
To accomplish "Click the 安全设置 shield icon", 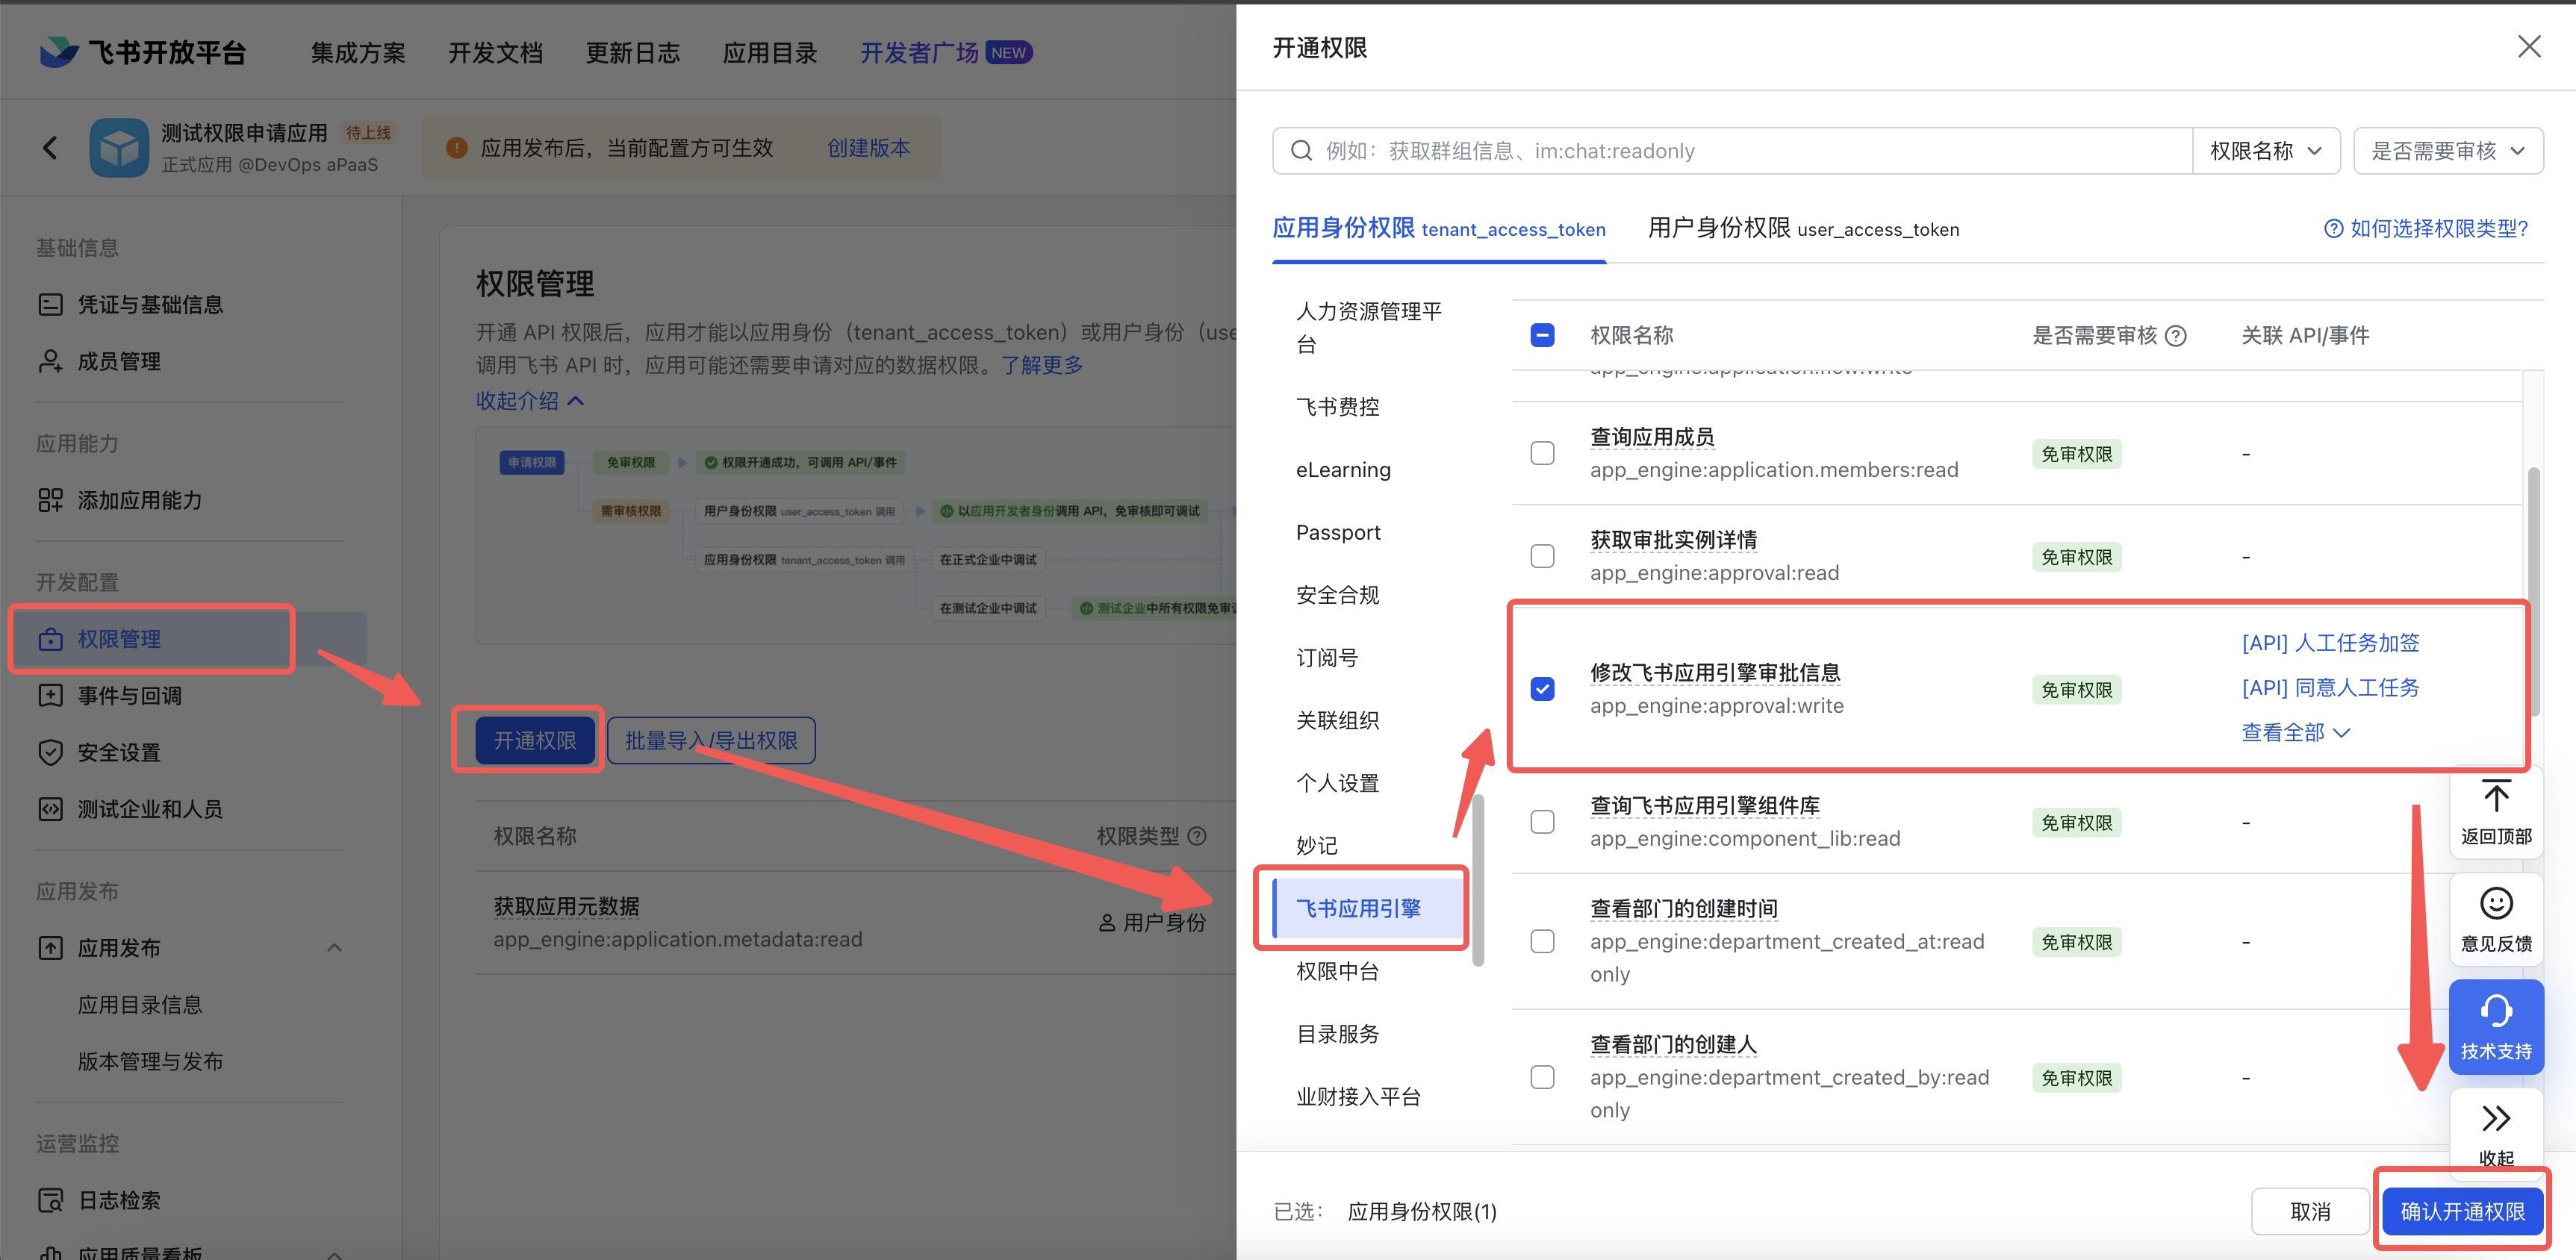I will (50, 752).
